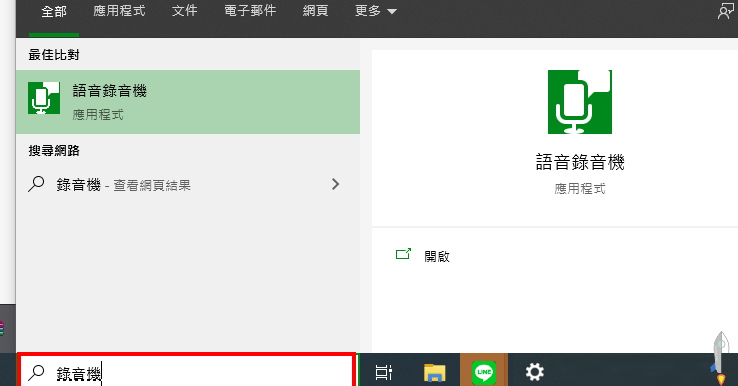738x386 pixels.
Task: Switch to the 全部 tab
Action: coord(54,11)
